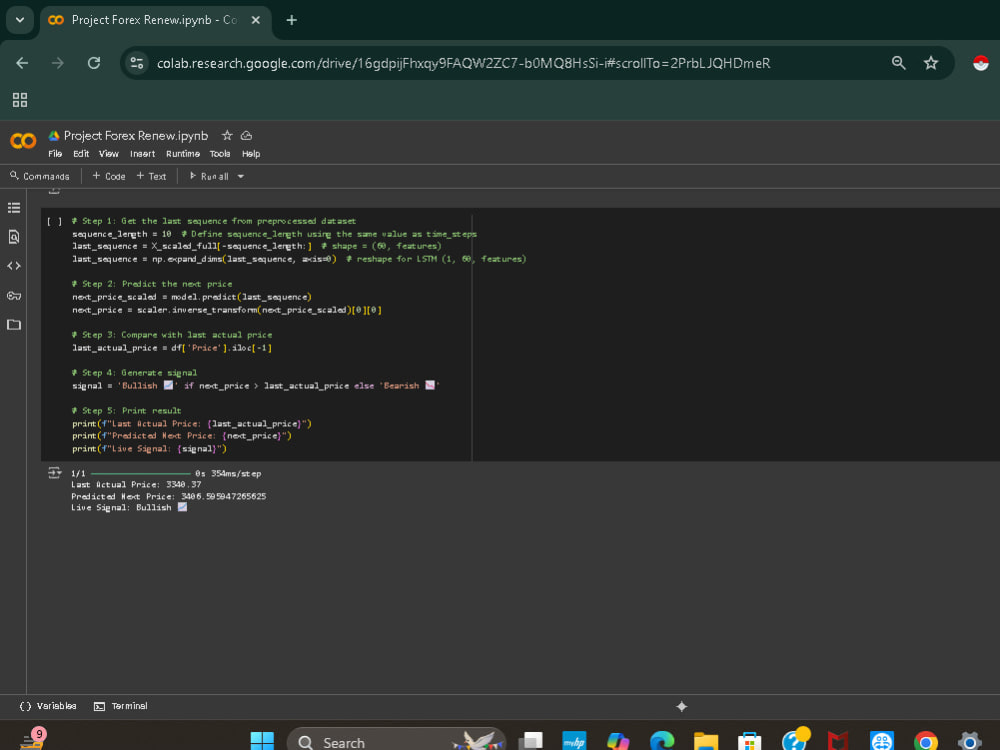1000x750 pixels.
Task: Open the Terminal panel
Action: click(x=121, y=706)
